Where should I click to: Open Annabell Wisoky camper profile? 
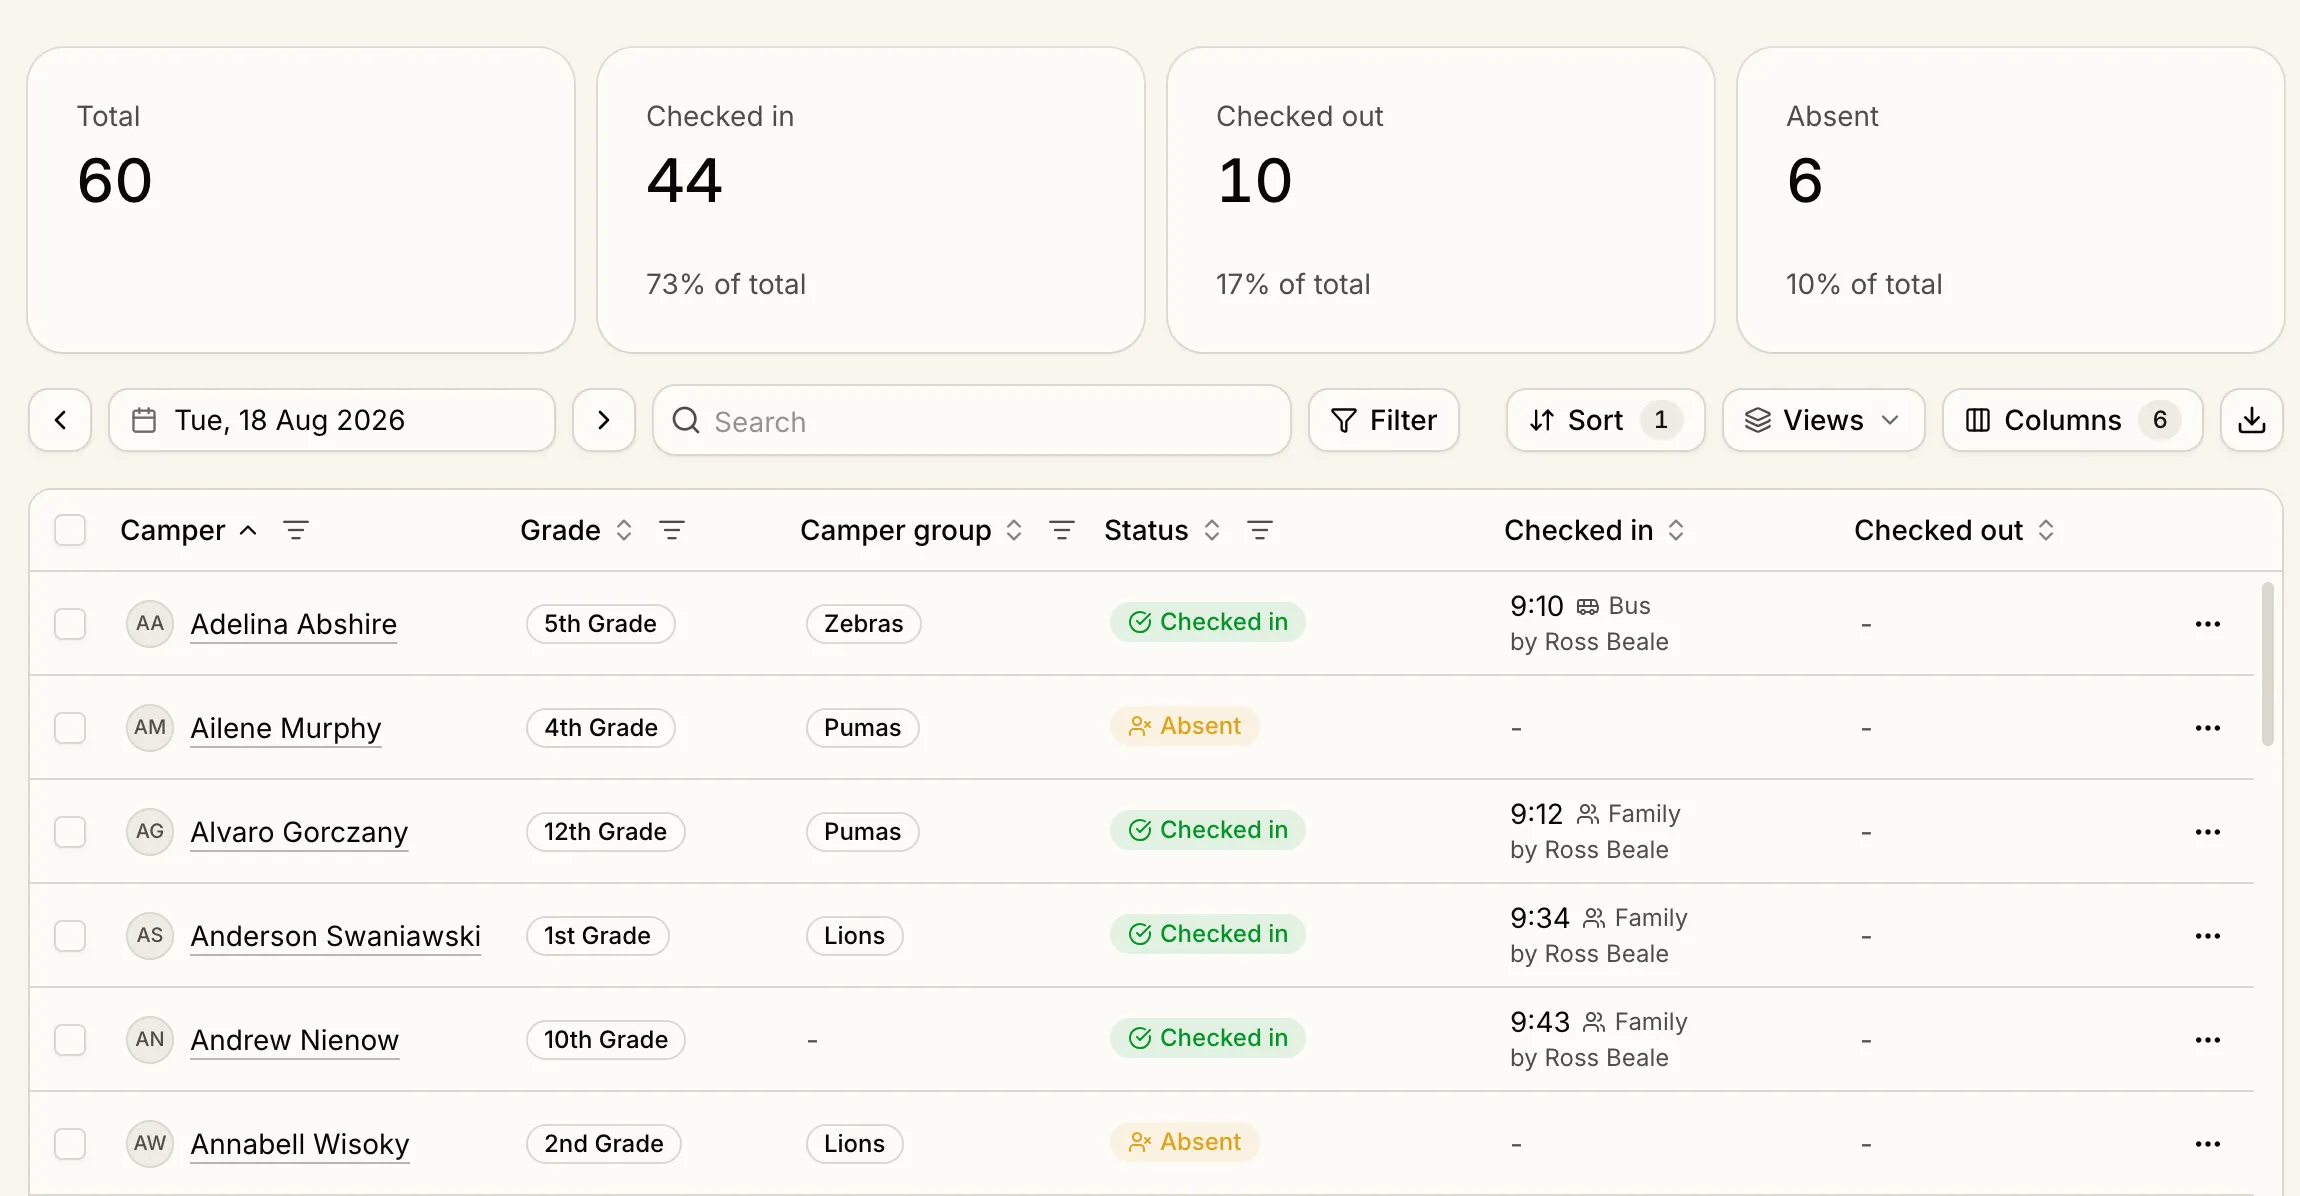click(x=300, y=1144)
